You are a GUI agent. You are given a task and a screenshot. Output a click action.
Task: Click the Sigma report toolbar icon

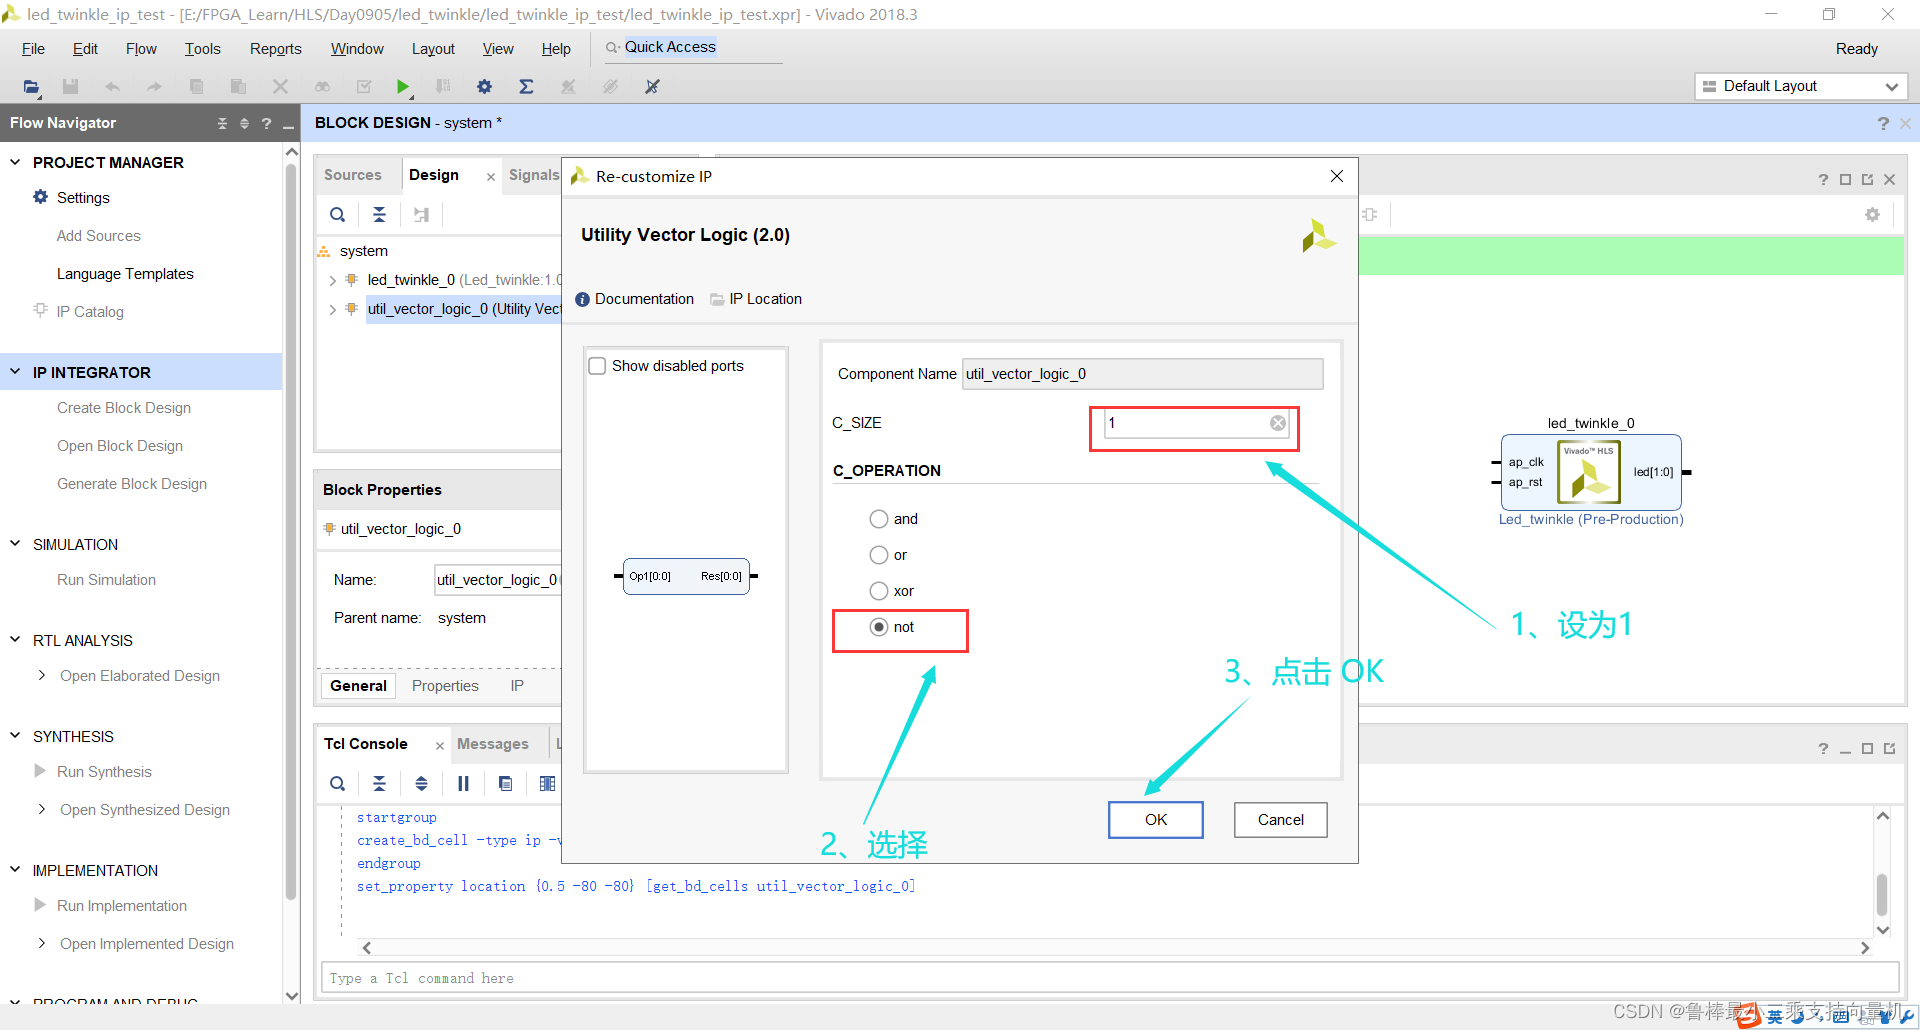(526, 87)
